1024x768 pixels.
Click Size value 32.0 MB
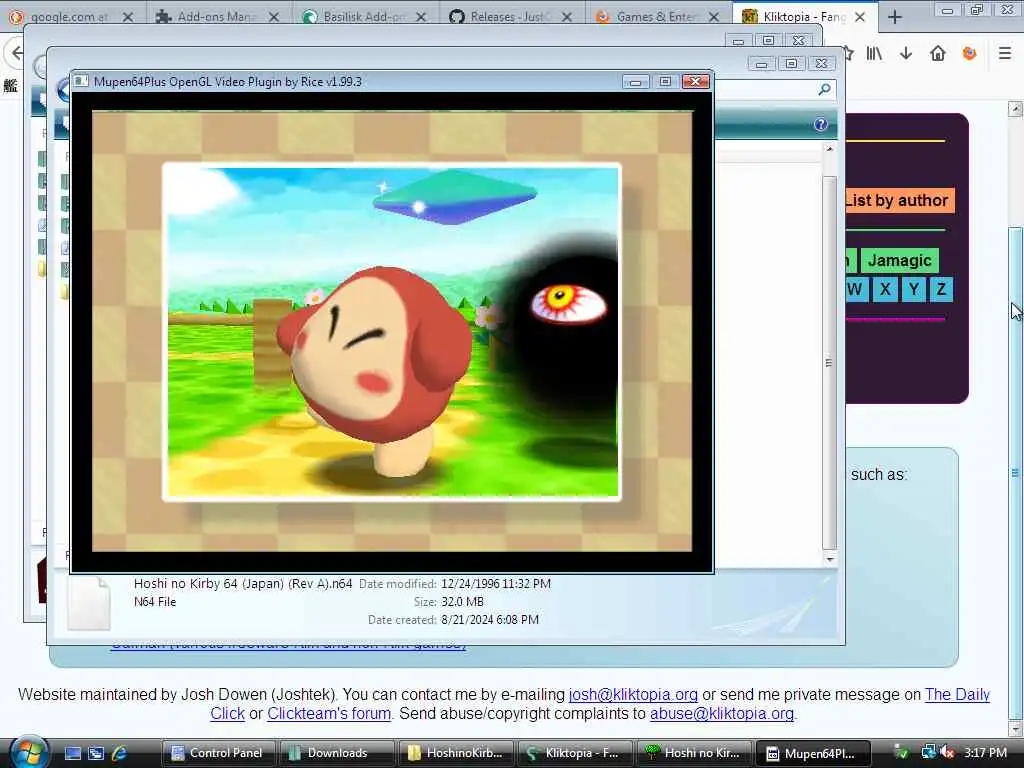(462, 601)
